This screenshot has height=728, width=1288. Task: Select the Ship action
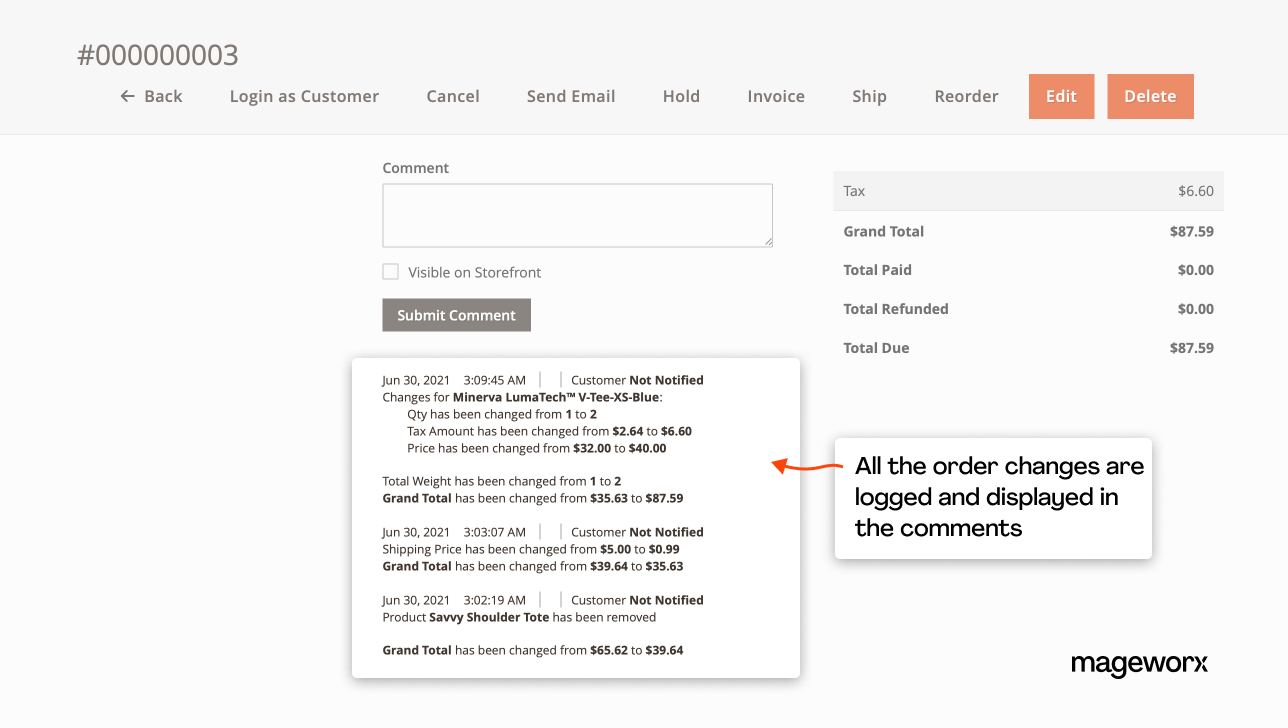pos(869,96)
